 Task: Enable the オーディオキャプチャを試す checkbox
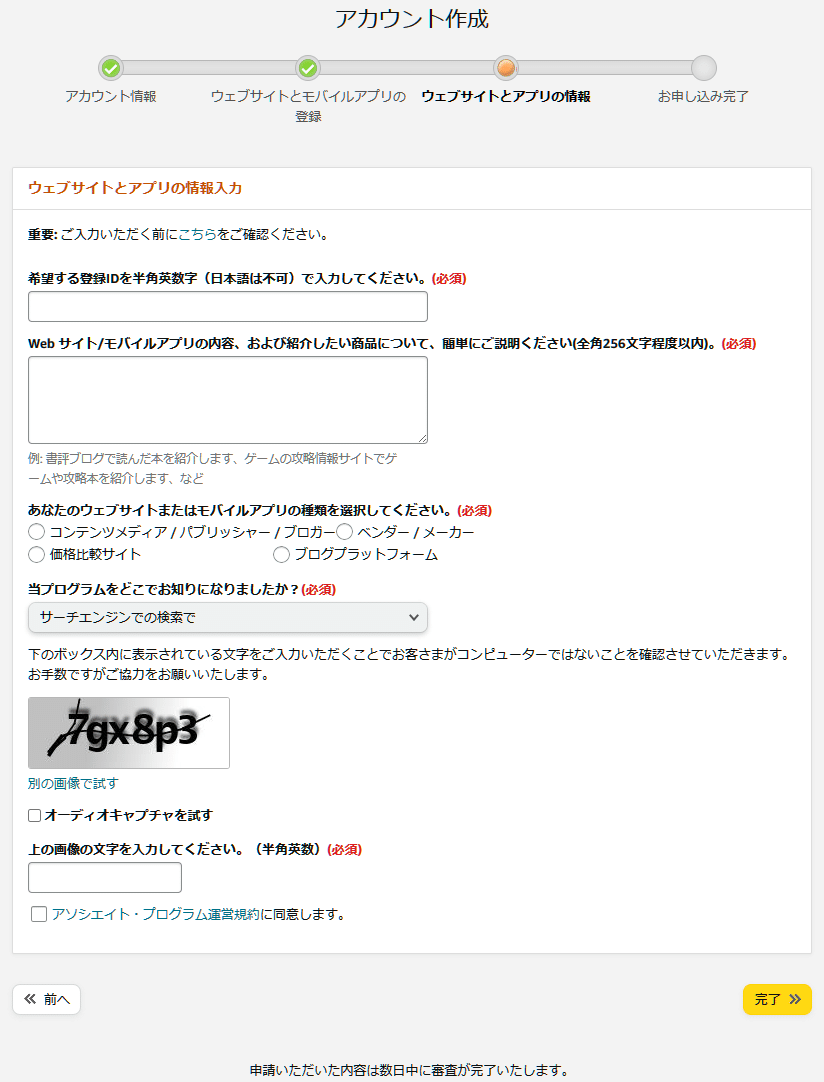point(35,816)
